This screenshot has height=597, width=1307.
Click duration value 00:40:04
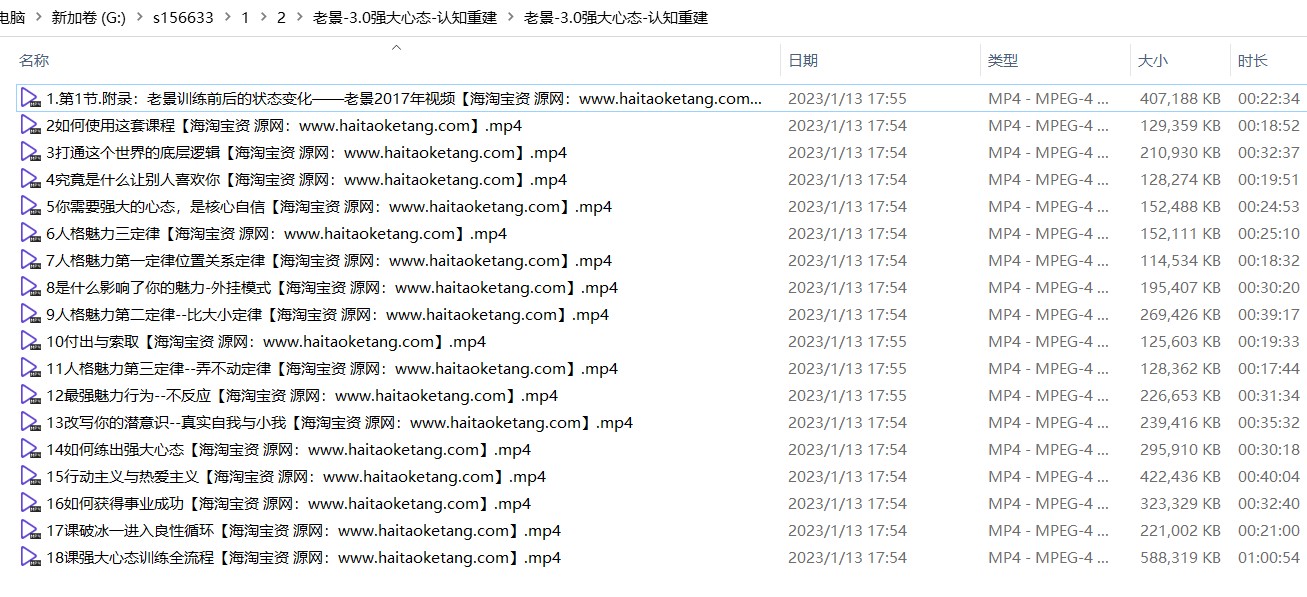point(1269,477)
